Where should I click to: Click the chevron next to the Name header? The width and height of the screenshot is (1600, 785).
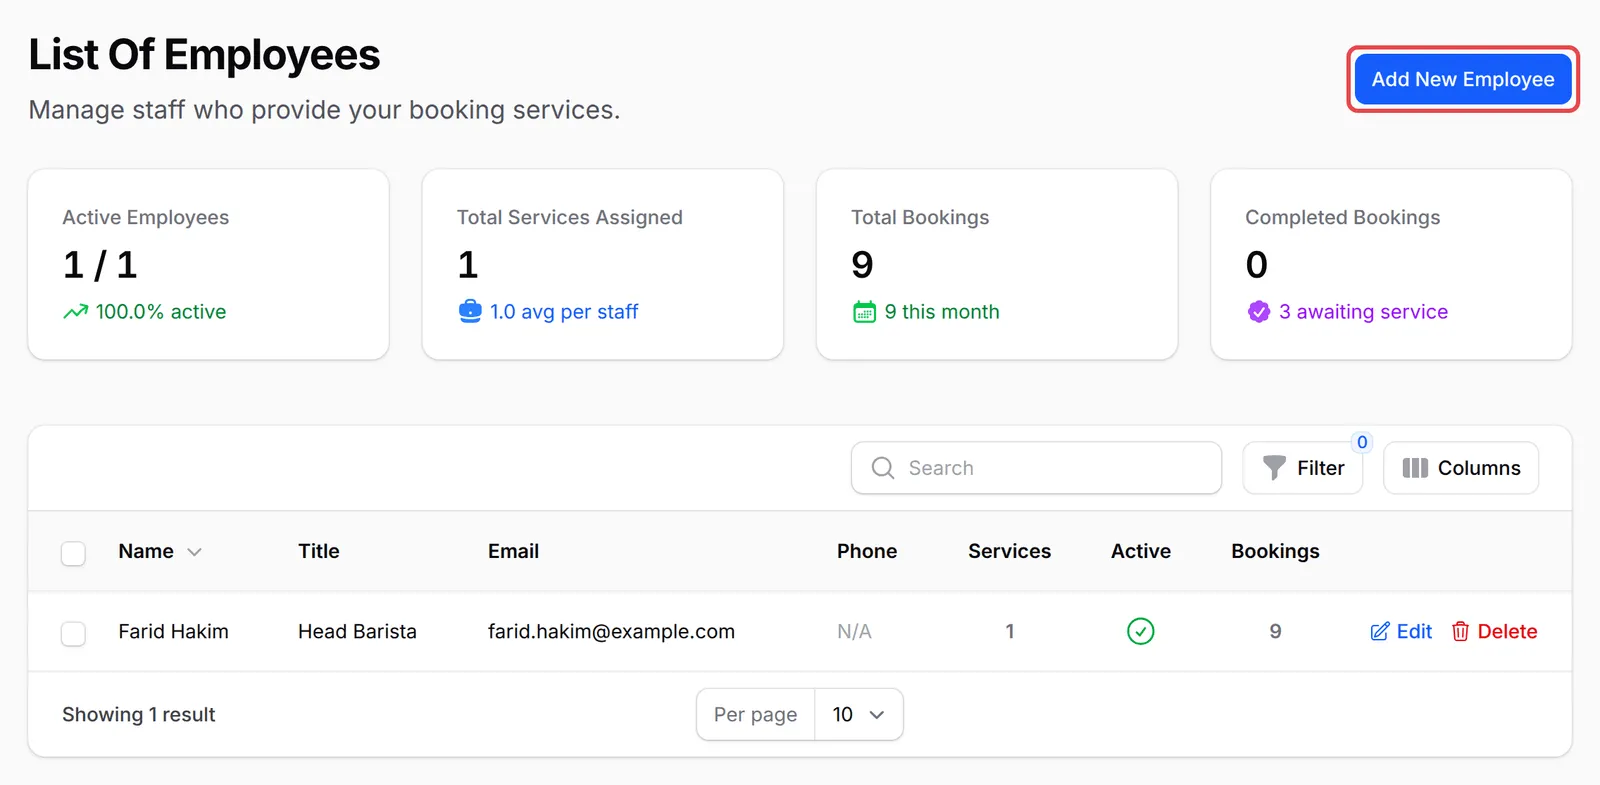click(x=195, y=552)
